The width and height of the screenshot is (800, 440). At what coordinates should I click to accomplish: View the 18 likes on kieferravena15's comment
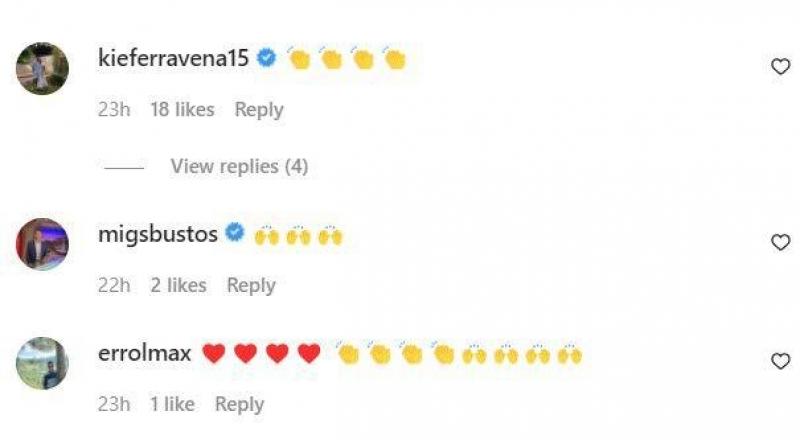click(182, 110)
